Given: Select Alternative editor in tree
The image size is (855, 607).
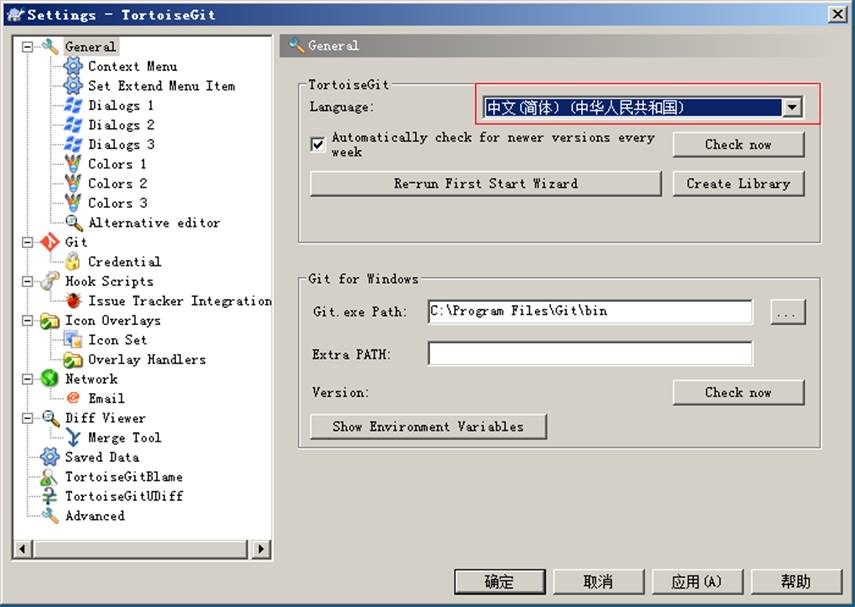Looking at the screenshot, I should 154,223.
